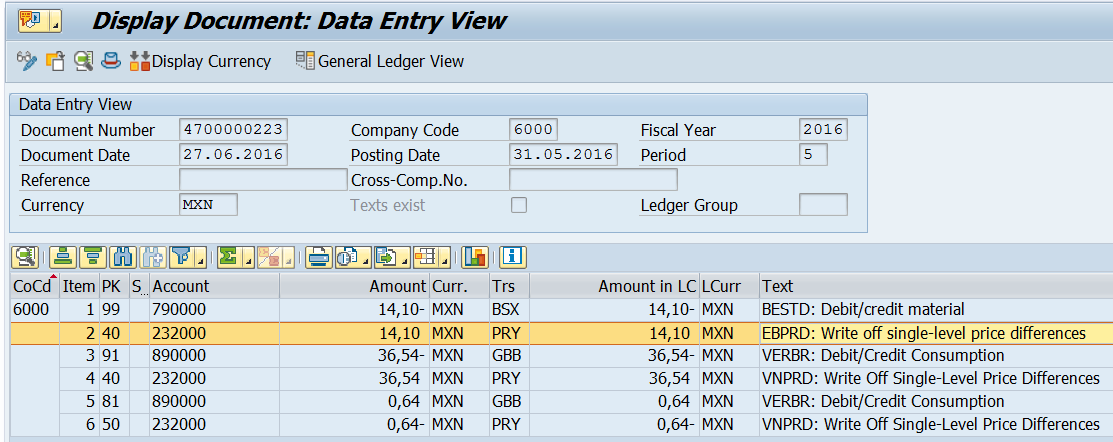
Task: Select the empty Reference field
Action: pyautogui.click(x=263, y=179)
